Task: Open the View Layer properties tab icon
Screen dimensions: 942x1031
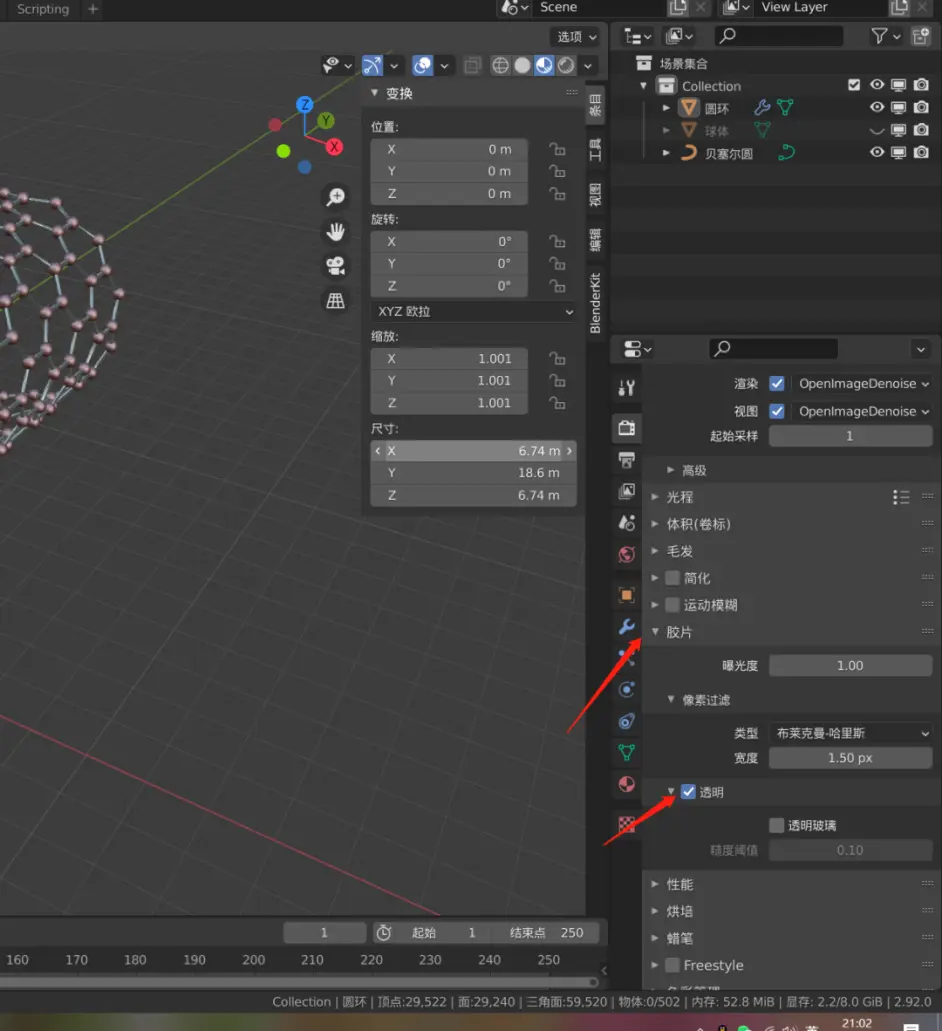Action: point(626,491)
